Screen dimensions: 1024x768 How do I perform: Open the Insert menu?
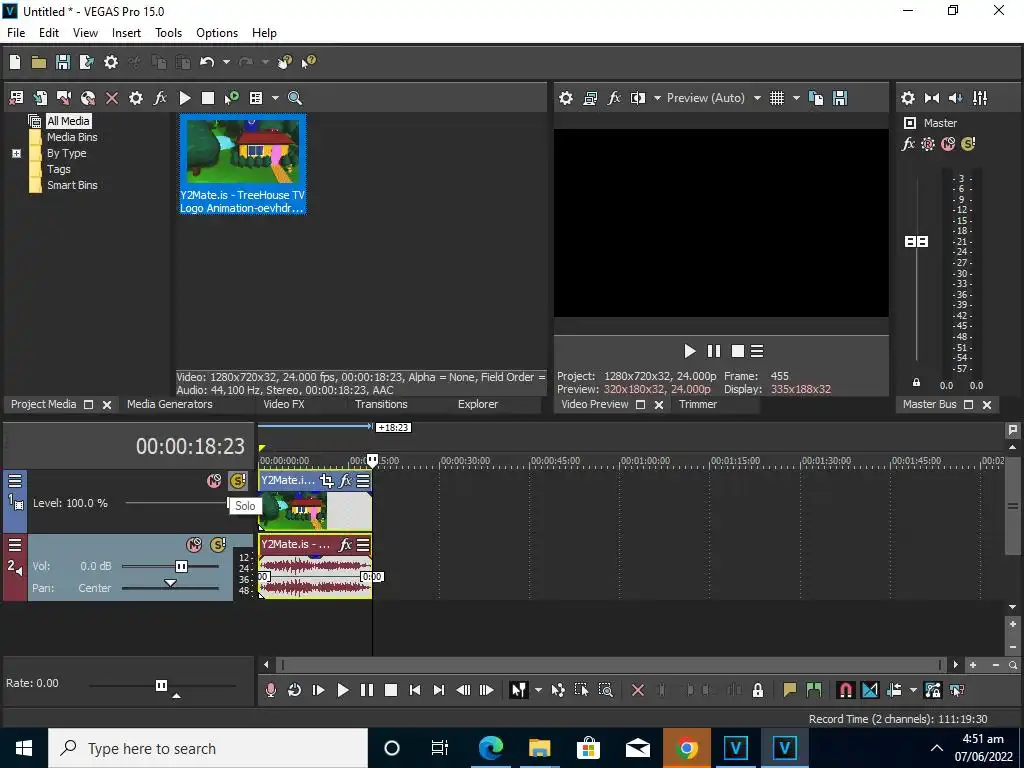coord(126,33)
